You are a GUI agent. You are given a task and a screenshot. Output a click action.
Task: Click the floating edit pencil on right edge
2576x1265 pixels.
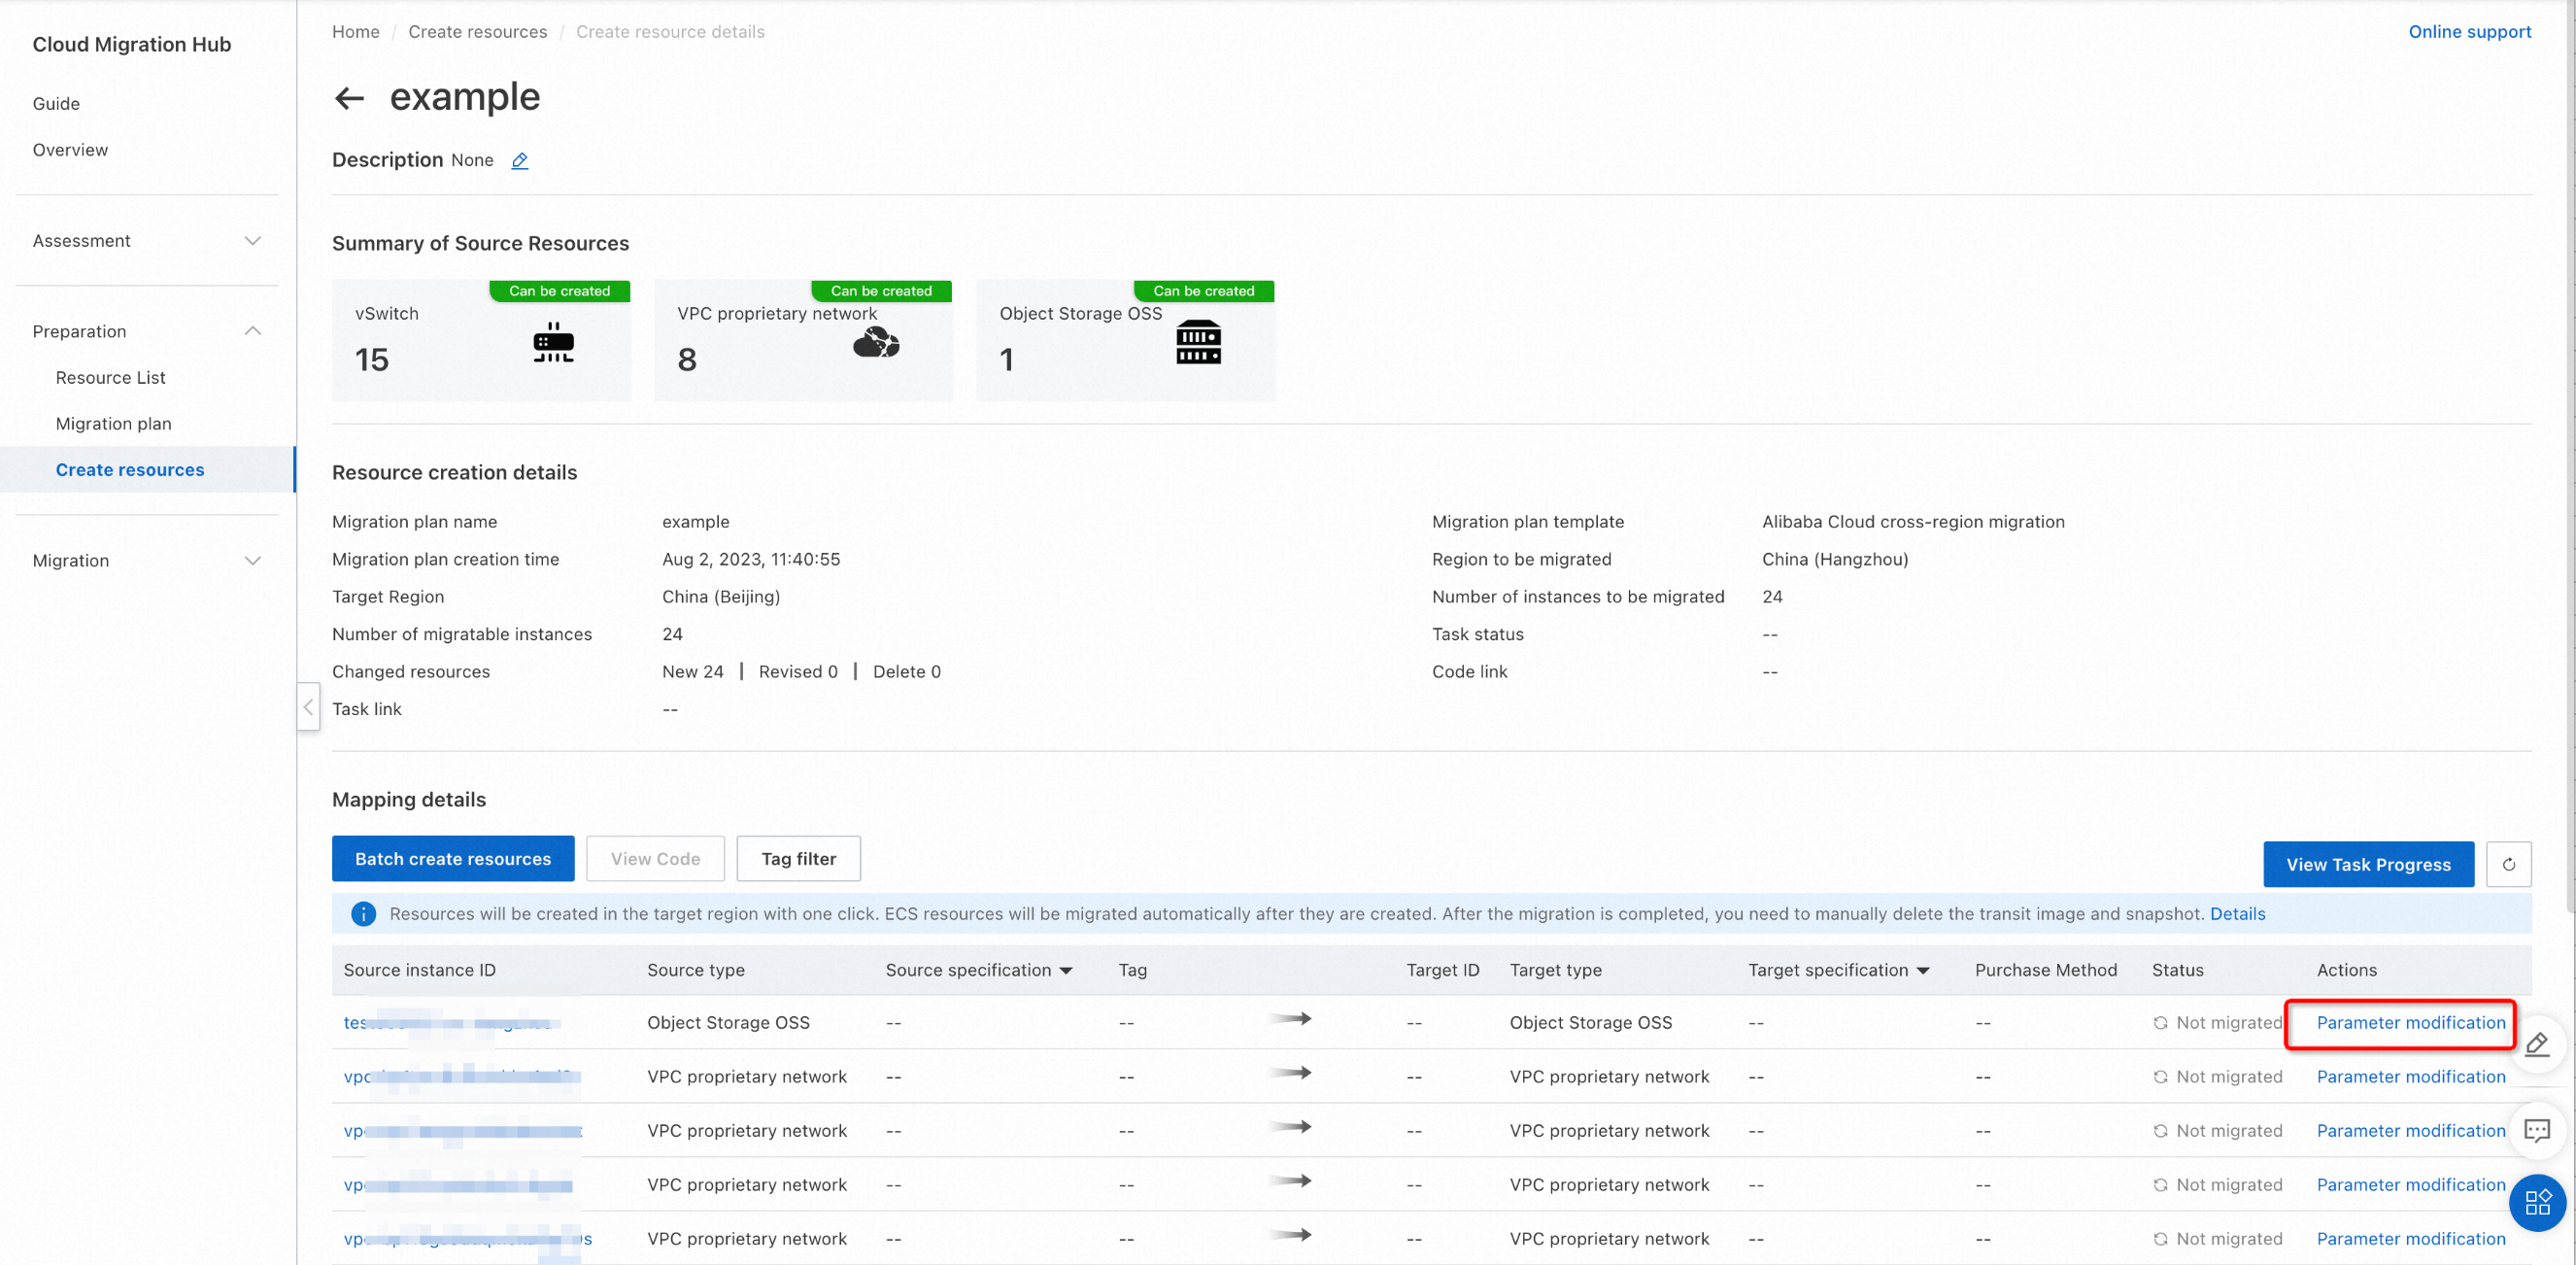[2537, 1045]
